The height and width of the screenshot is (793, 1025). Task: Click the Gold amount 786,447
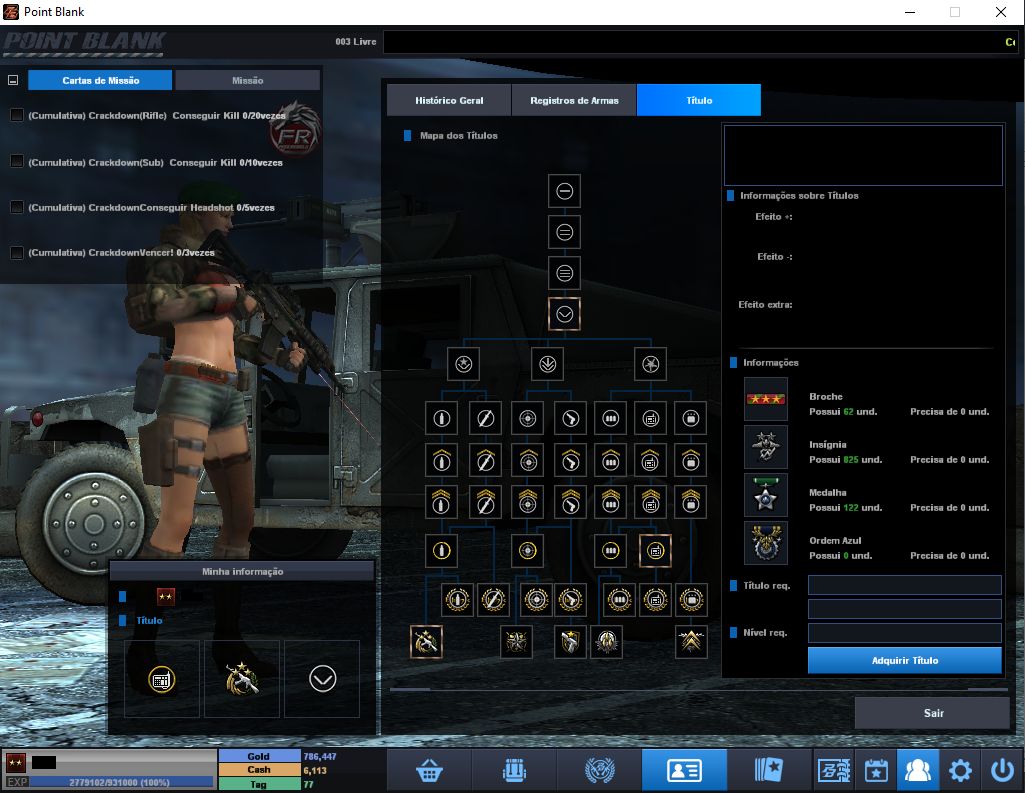(320, 756)
